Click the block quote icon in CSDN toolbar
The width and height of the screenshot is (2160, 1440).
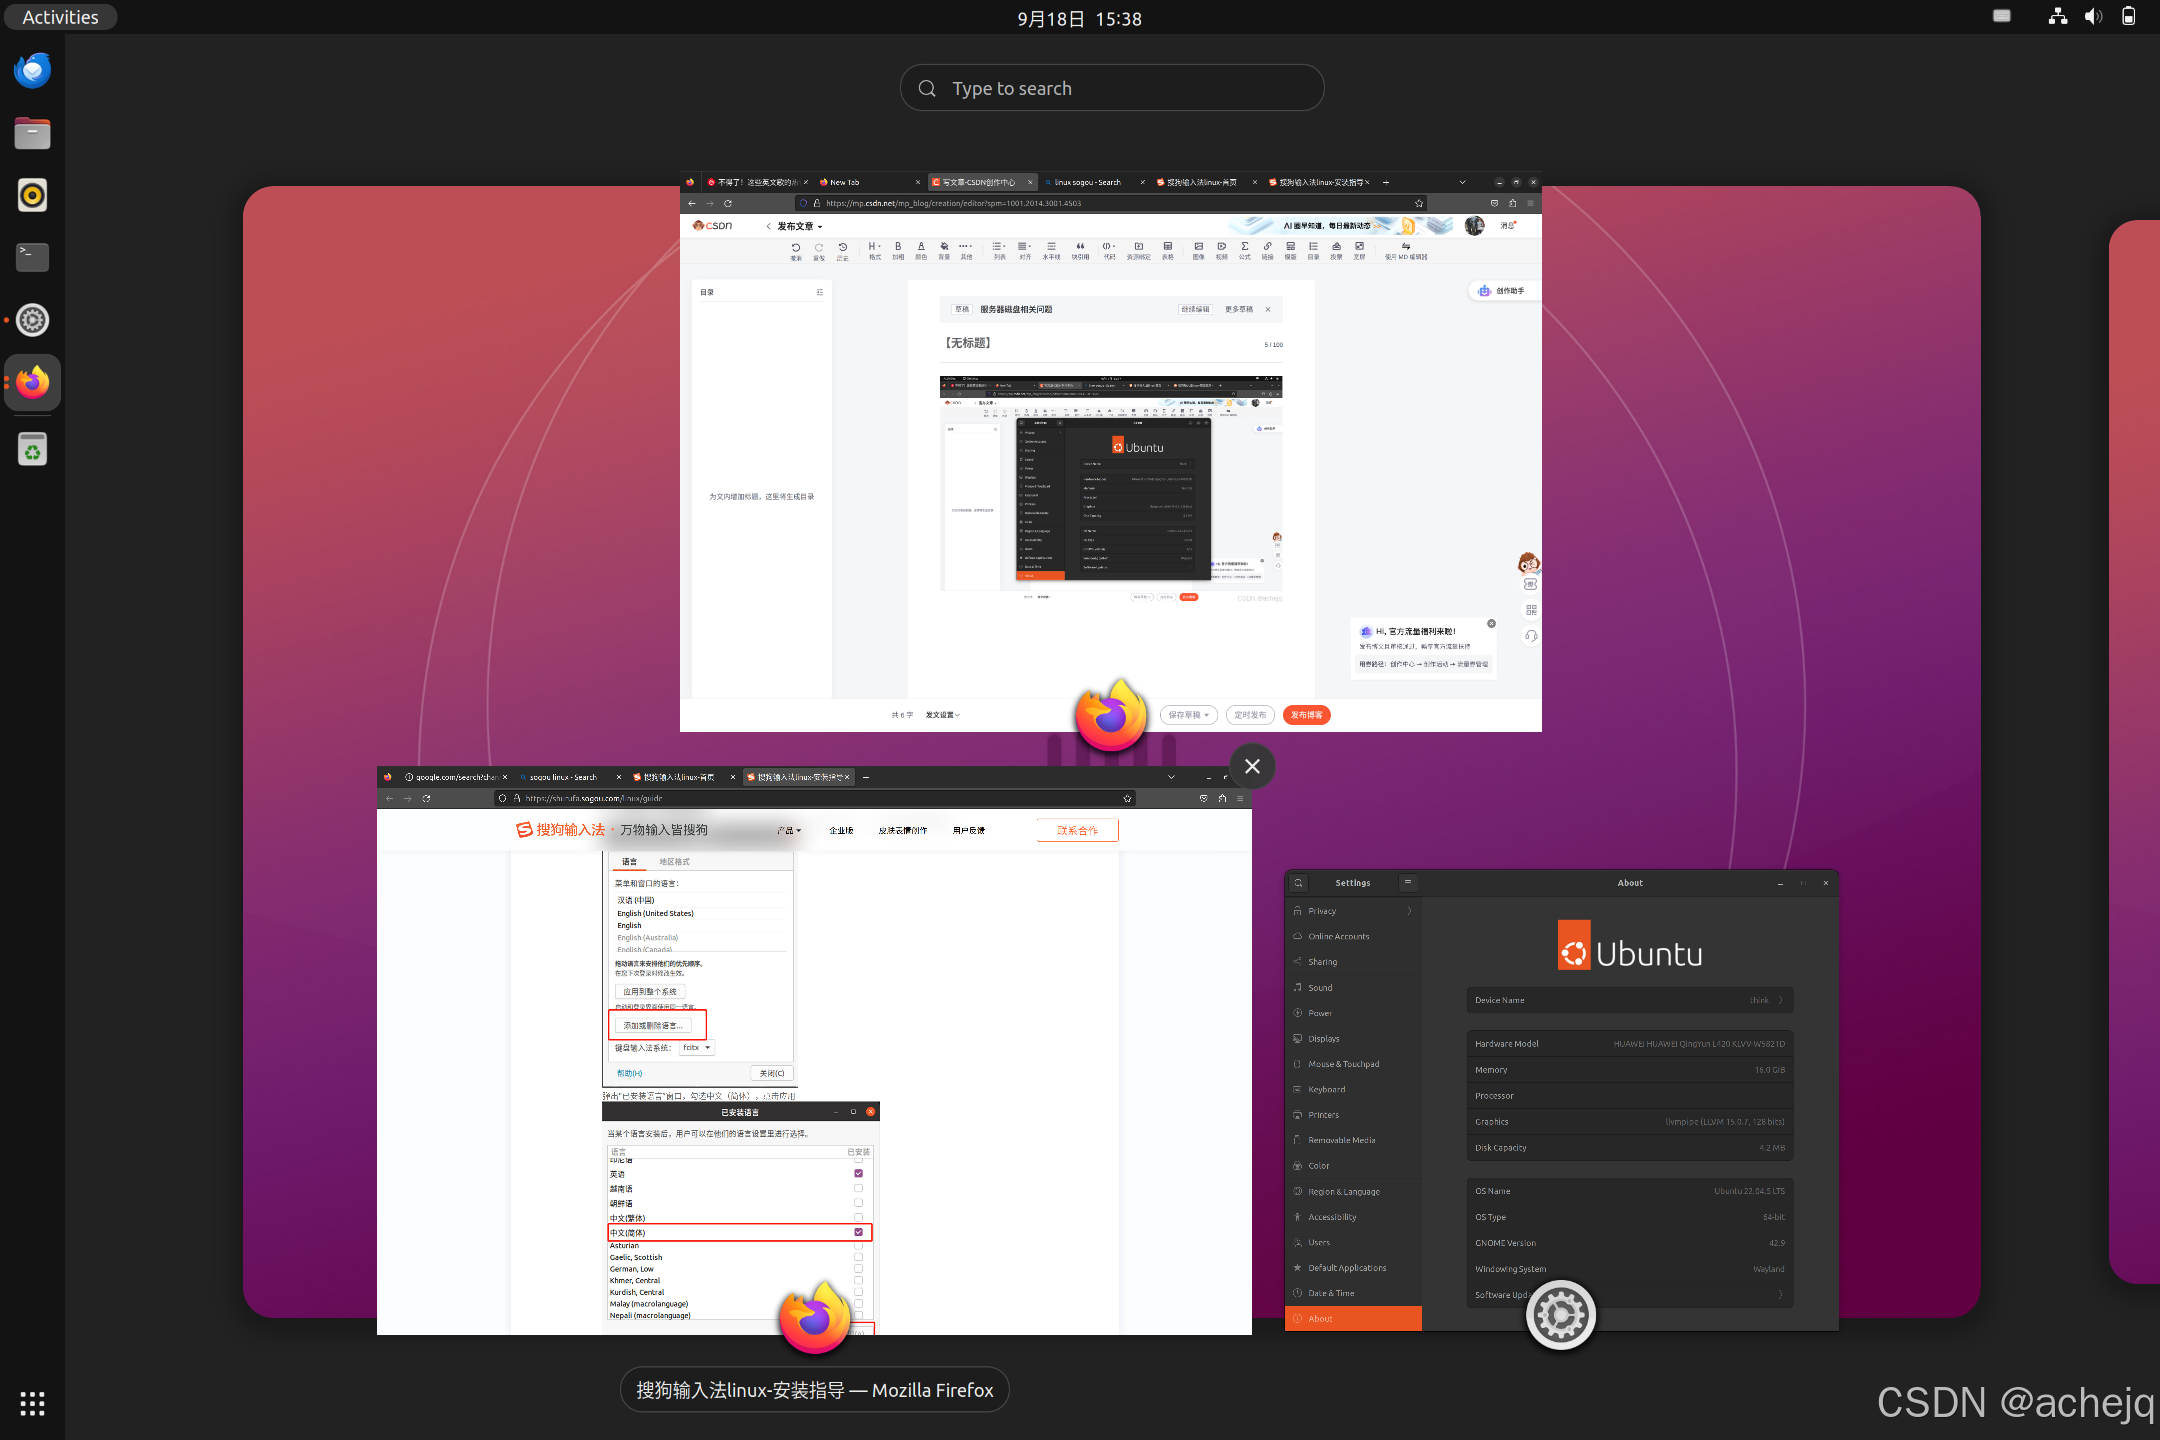point(1080,248)
